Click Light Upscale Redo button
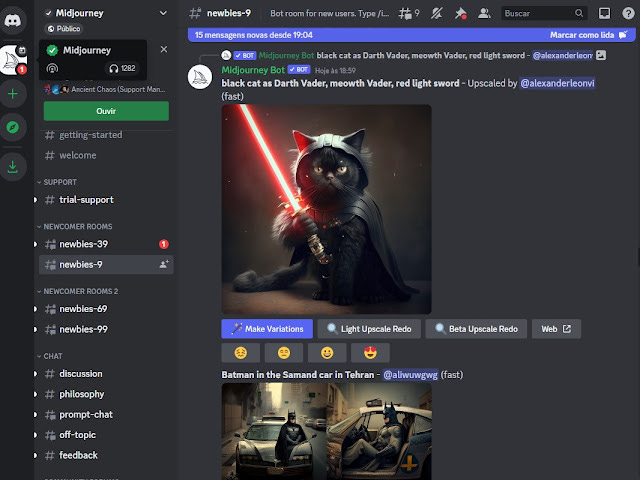The image size is (640, 480). [369, 329]
